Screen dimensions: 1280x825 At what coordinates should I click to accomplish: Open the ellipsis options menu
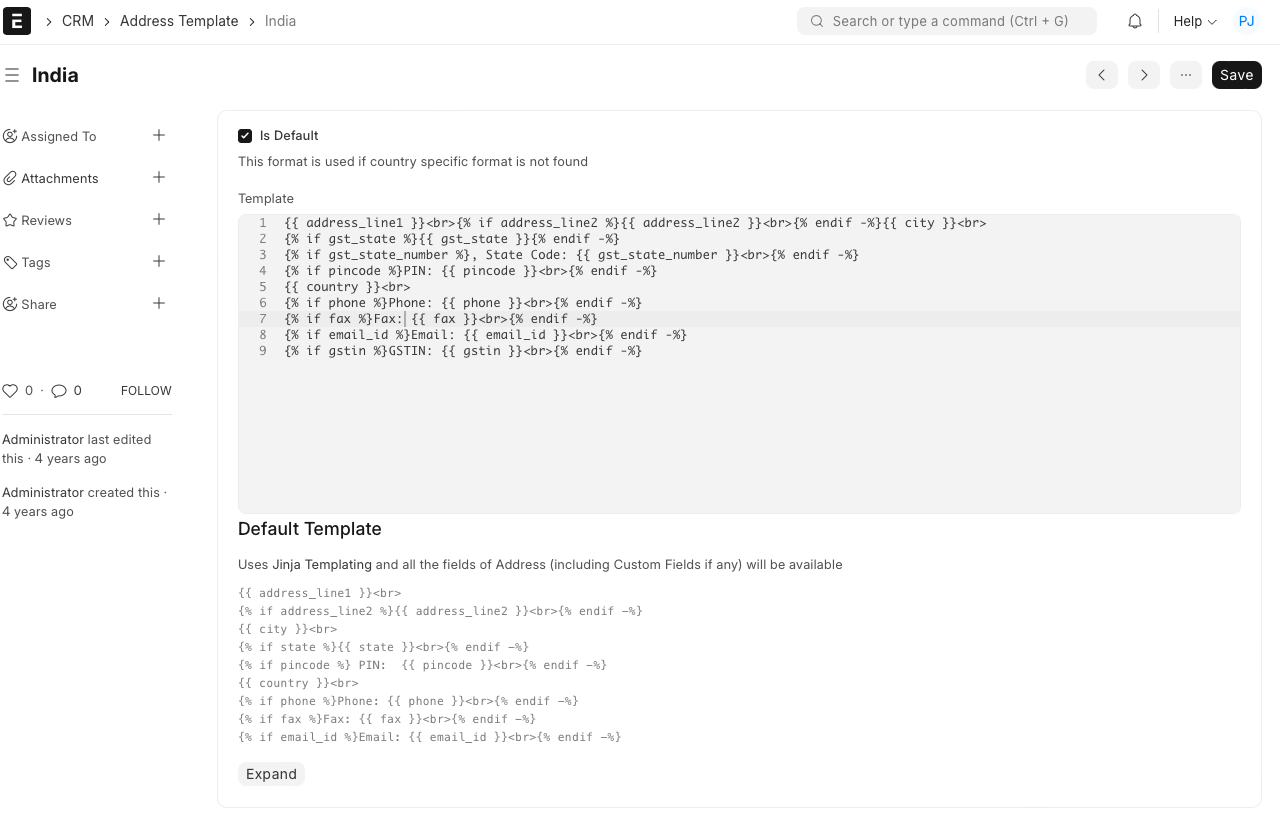pos(1185,75)
